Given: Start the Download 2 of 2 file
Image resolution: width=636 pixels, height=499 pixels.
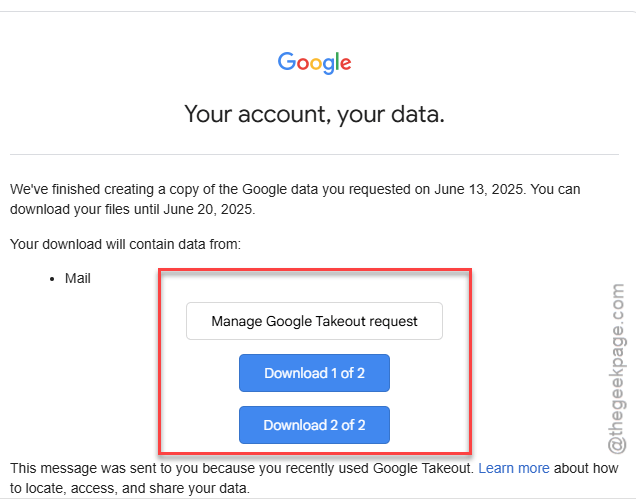Looking at the screenshot, I should pyautogui.click(x=314, y=425).
